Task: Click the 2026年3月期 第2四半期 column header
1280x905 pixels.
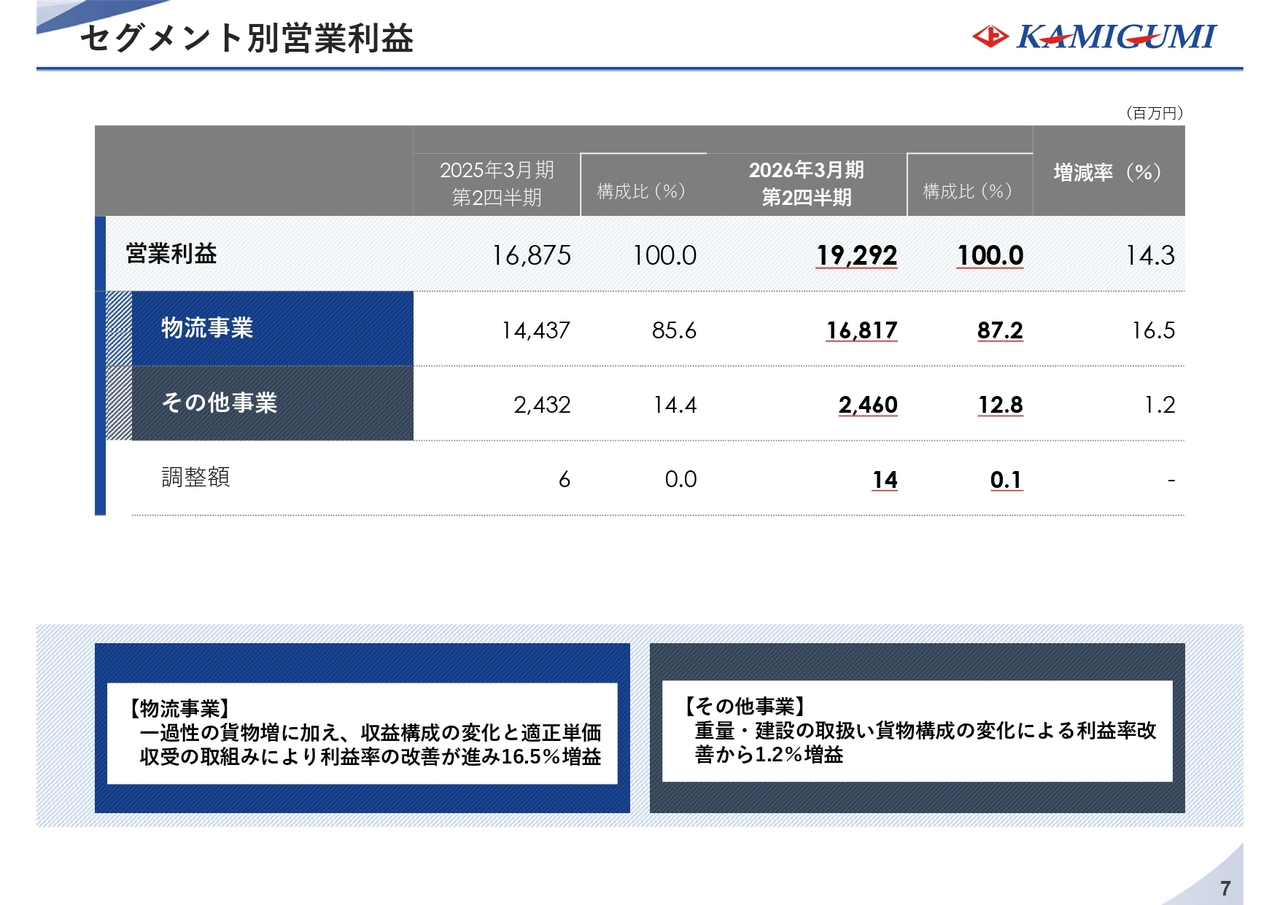Action: coord(806,184)
